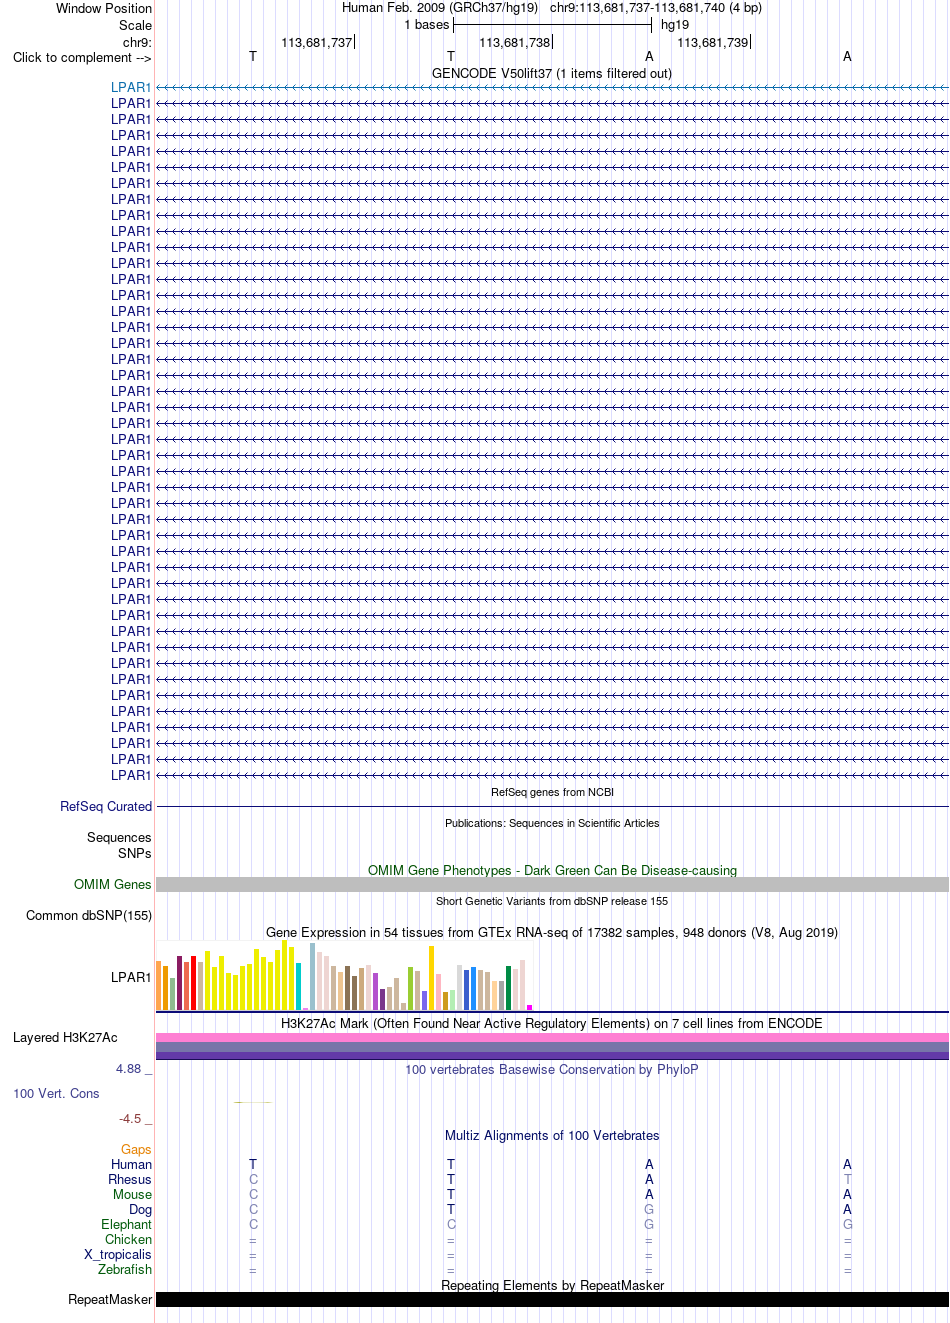Select the Dog alignment row label
Viewport: 950px width, 1323px height.
[140, 1209]
